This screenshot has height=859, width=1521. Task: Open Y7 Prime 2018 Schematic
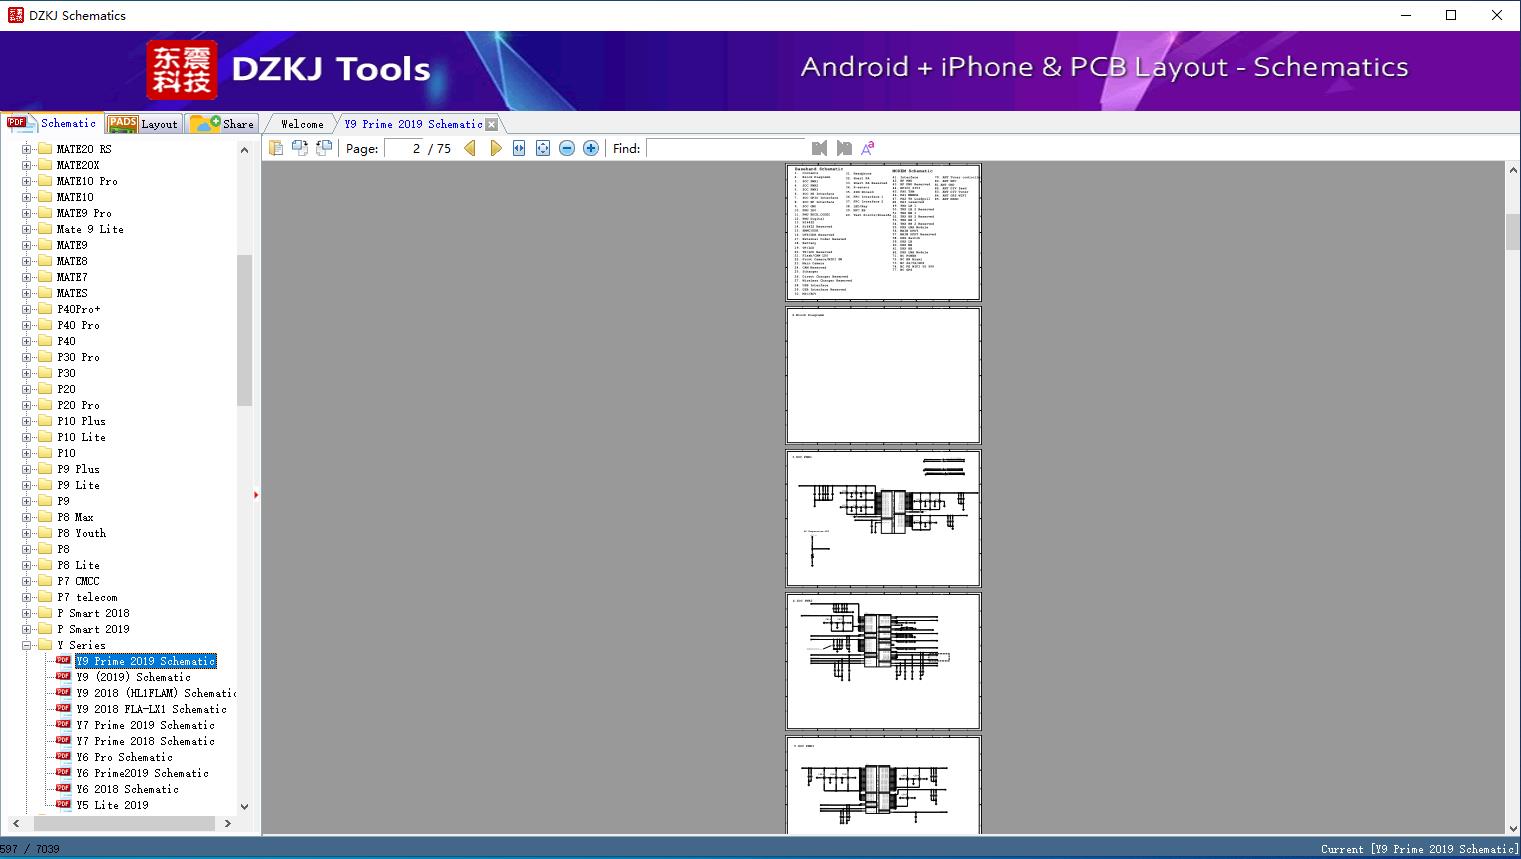145,741
